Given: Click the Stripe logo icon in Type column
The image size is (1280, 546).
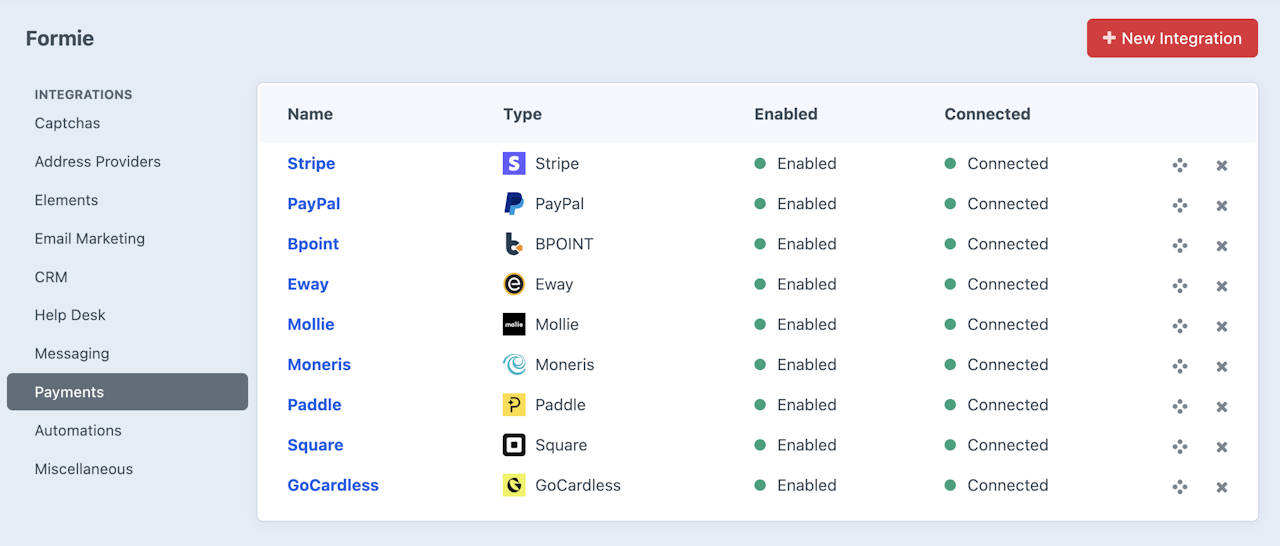Looking at the screenshot, I should pyautogui.click(x=514, y=163).
